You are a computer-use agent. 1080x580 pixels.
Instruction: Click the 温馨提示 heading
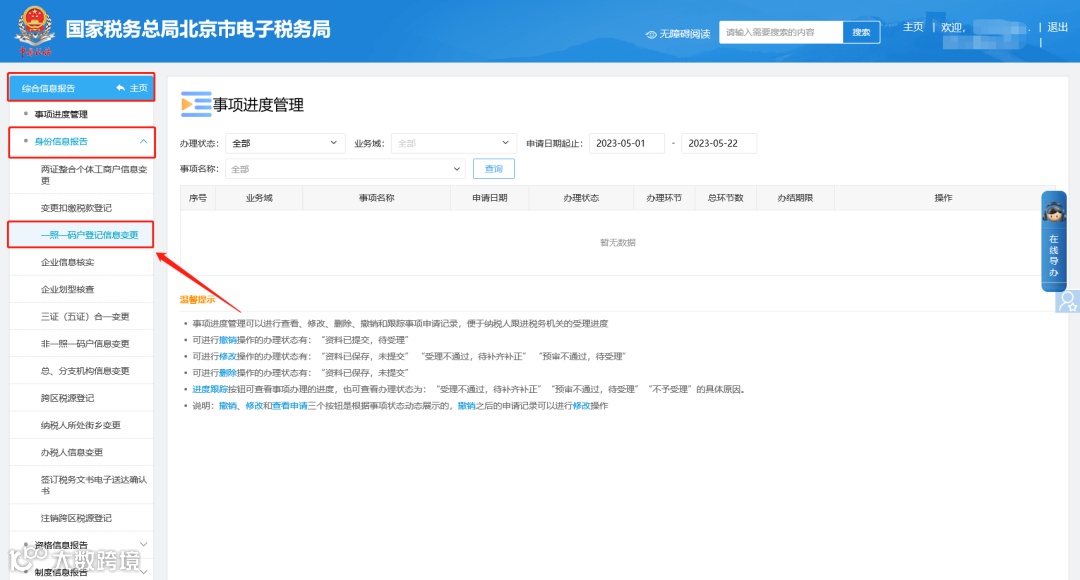click(x=197, y=300)
